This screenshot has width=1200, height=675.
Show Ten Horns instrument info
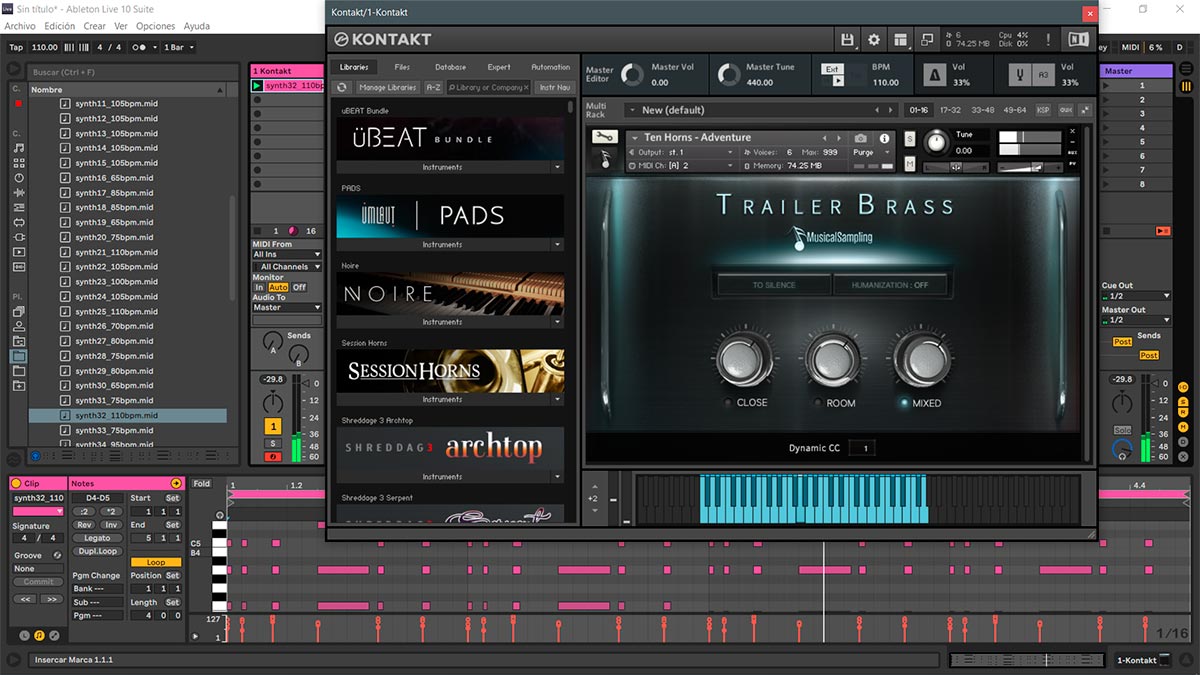pyautogui.click(x=884, y=138)
